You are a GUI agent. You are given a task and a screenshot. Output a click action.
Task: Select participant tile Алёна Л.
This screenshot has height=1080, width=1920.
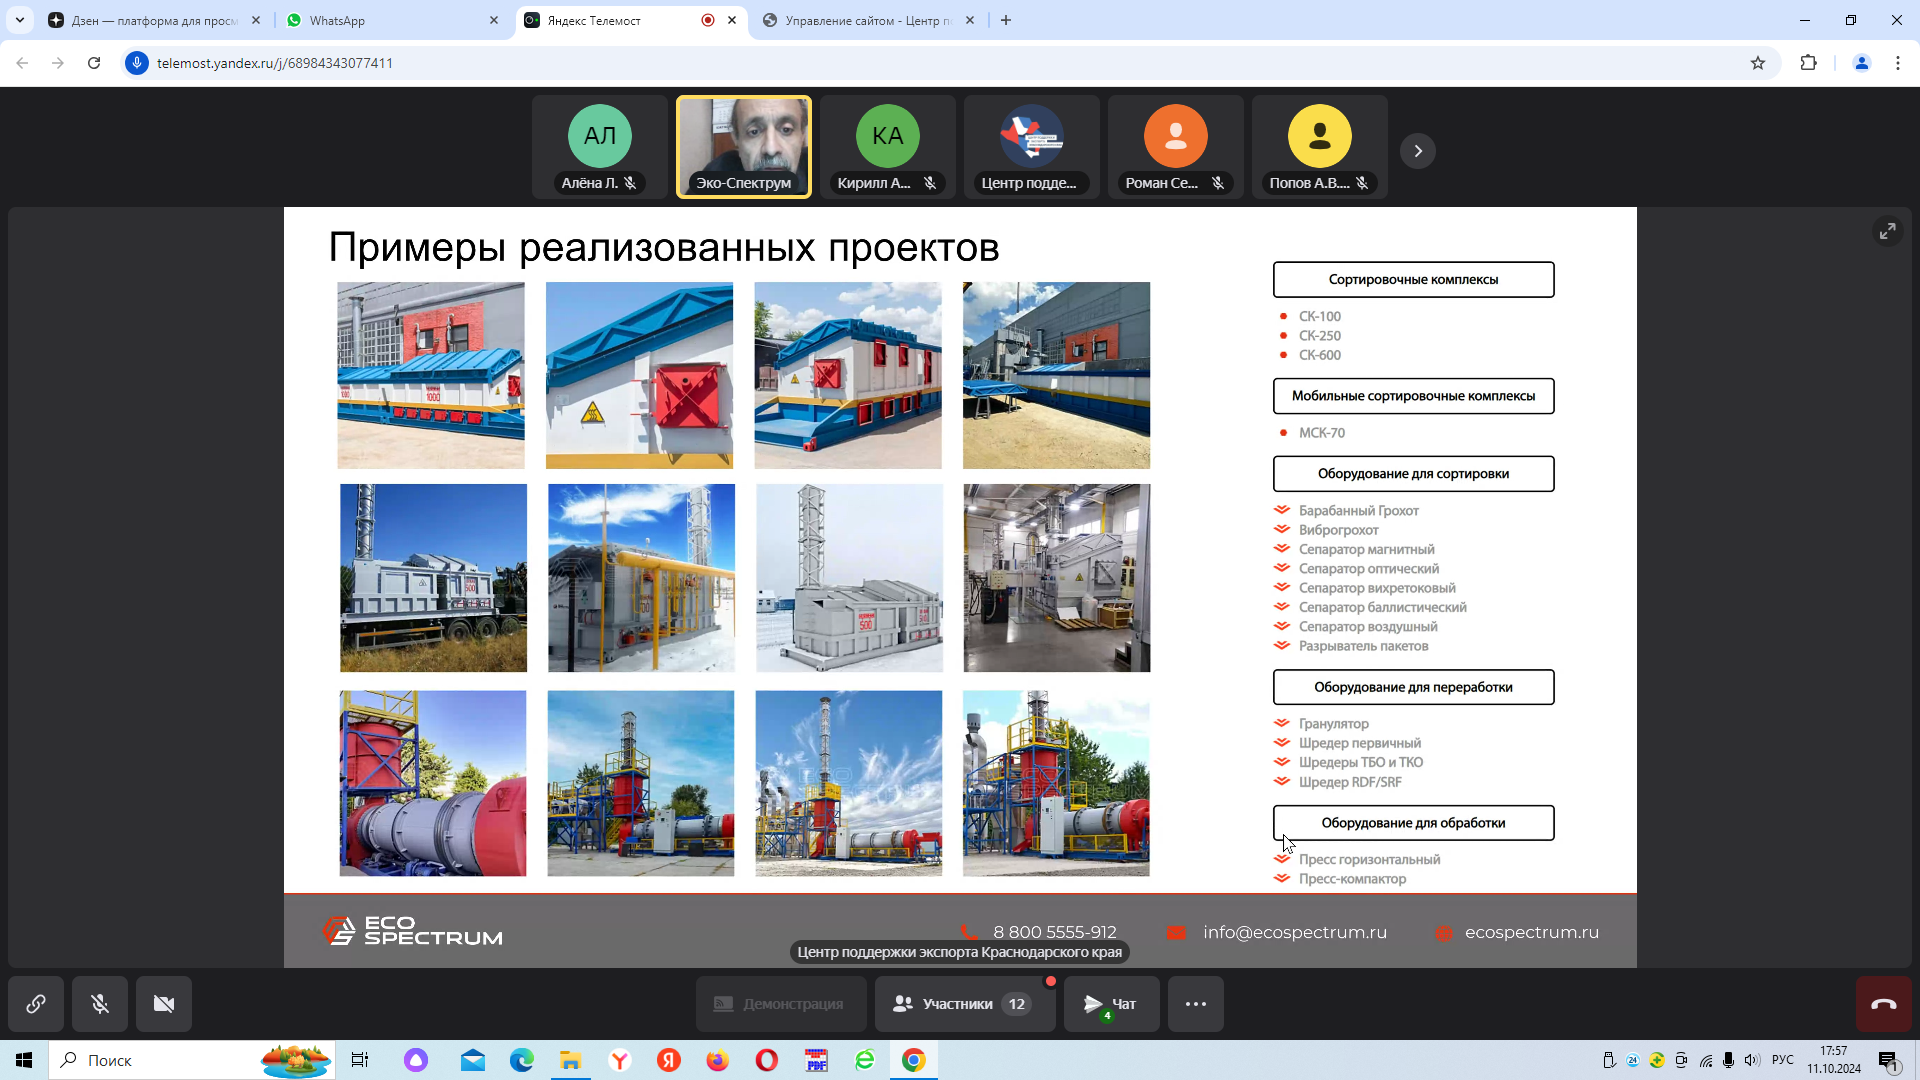click(x=600, y=147)
